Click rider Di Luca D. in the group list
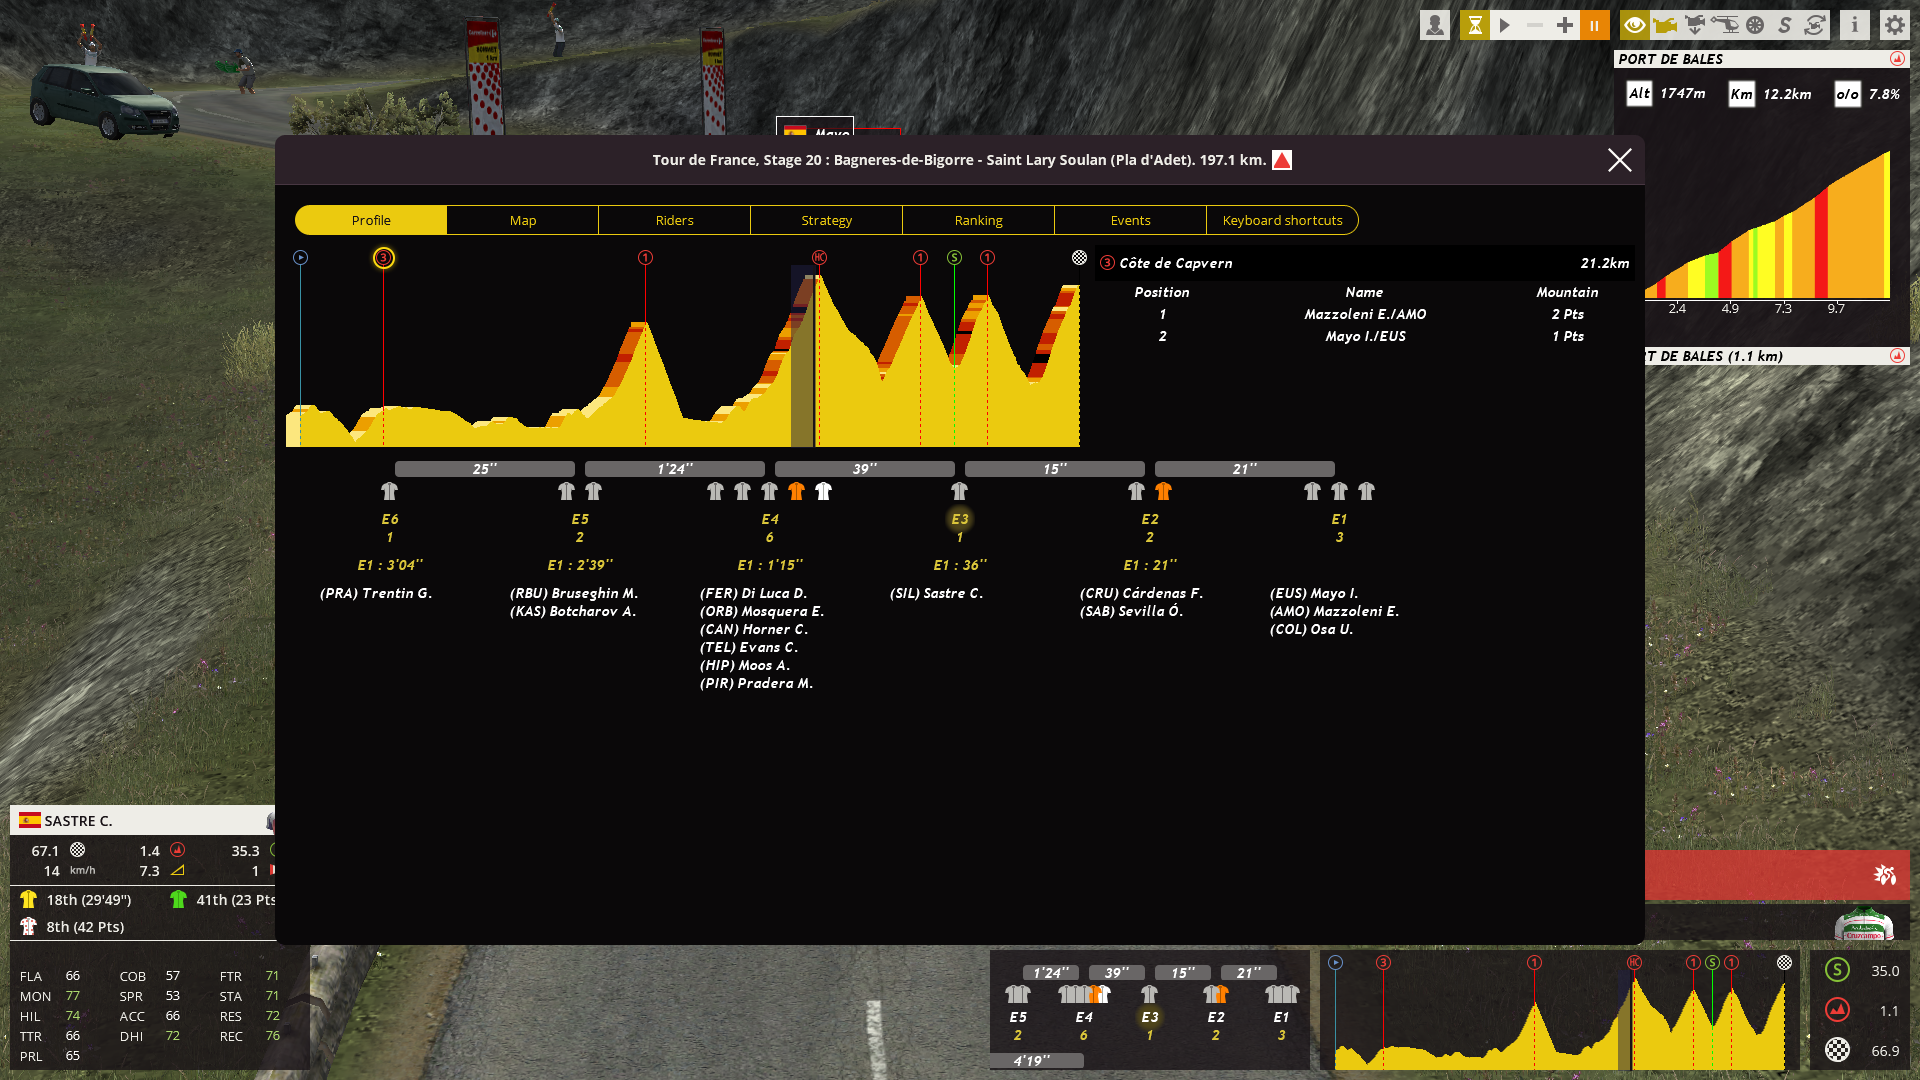1920x1080 pixels. pos(754,593)
